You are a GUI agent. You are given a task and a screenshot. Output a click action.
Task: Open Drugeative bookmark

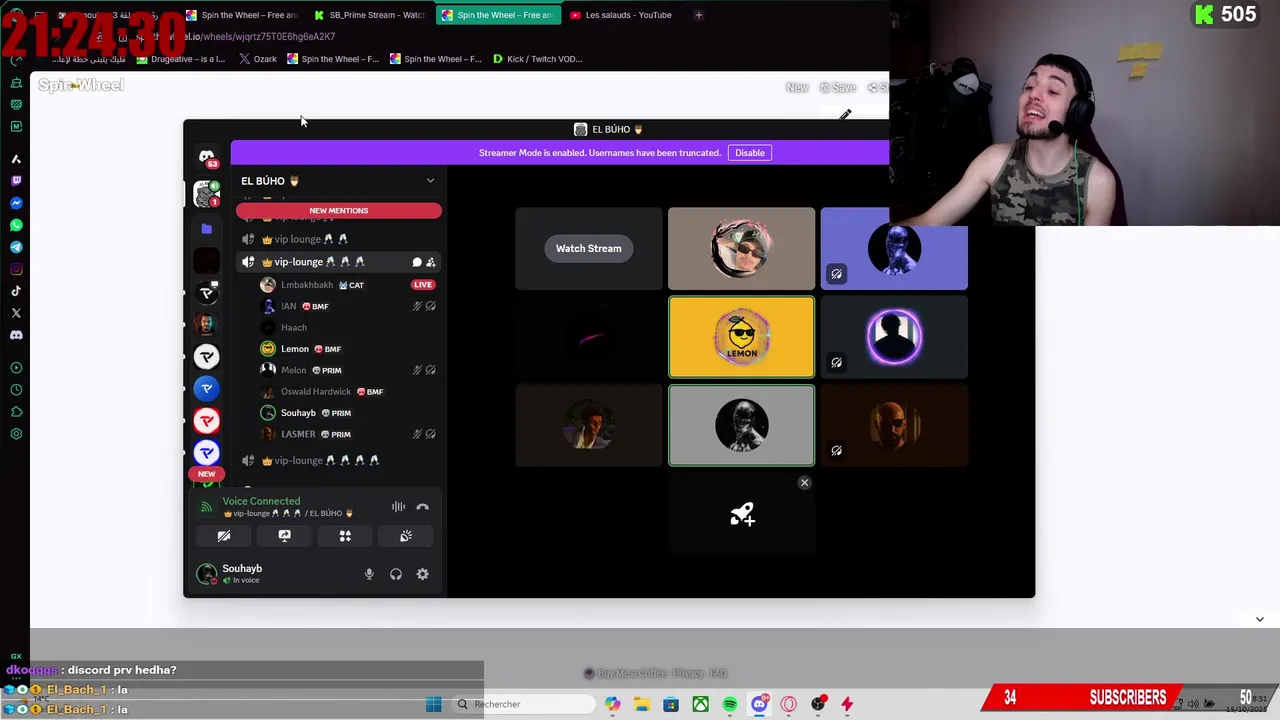[181, 59]
